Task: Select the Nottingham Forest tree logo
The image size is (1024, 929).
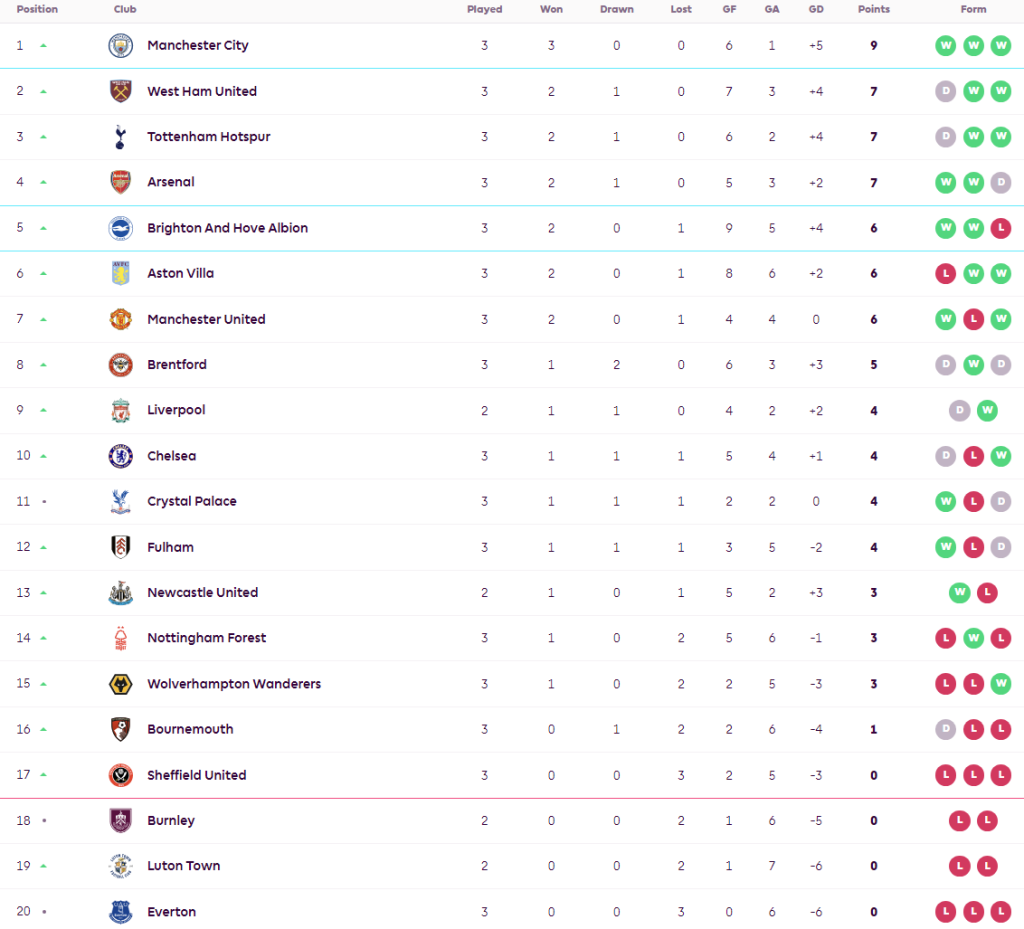Action: coord(120,638)
